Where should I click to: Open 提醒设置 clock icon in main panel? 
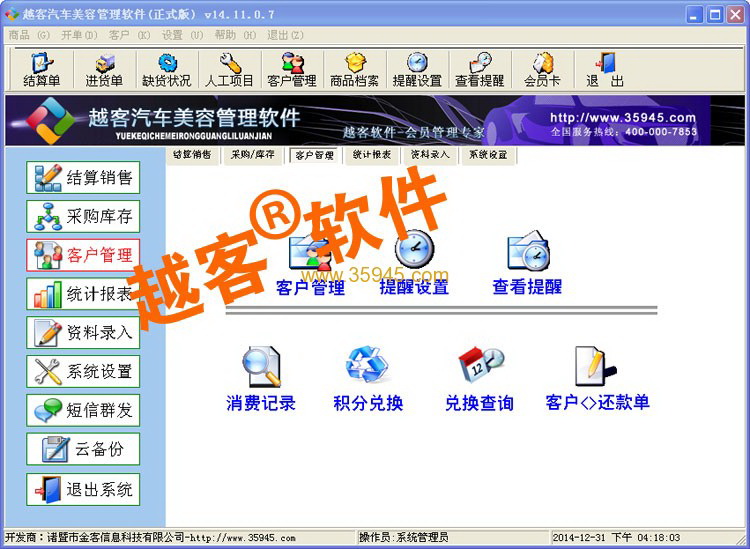point(414,263)
